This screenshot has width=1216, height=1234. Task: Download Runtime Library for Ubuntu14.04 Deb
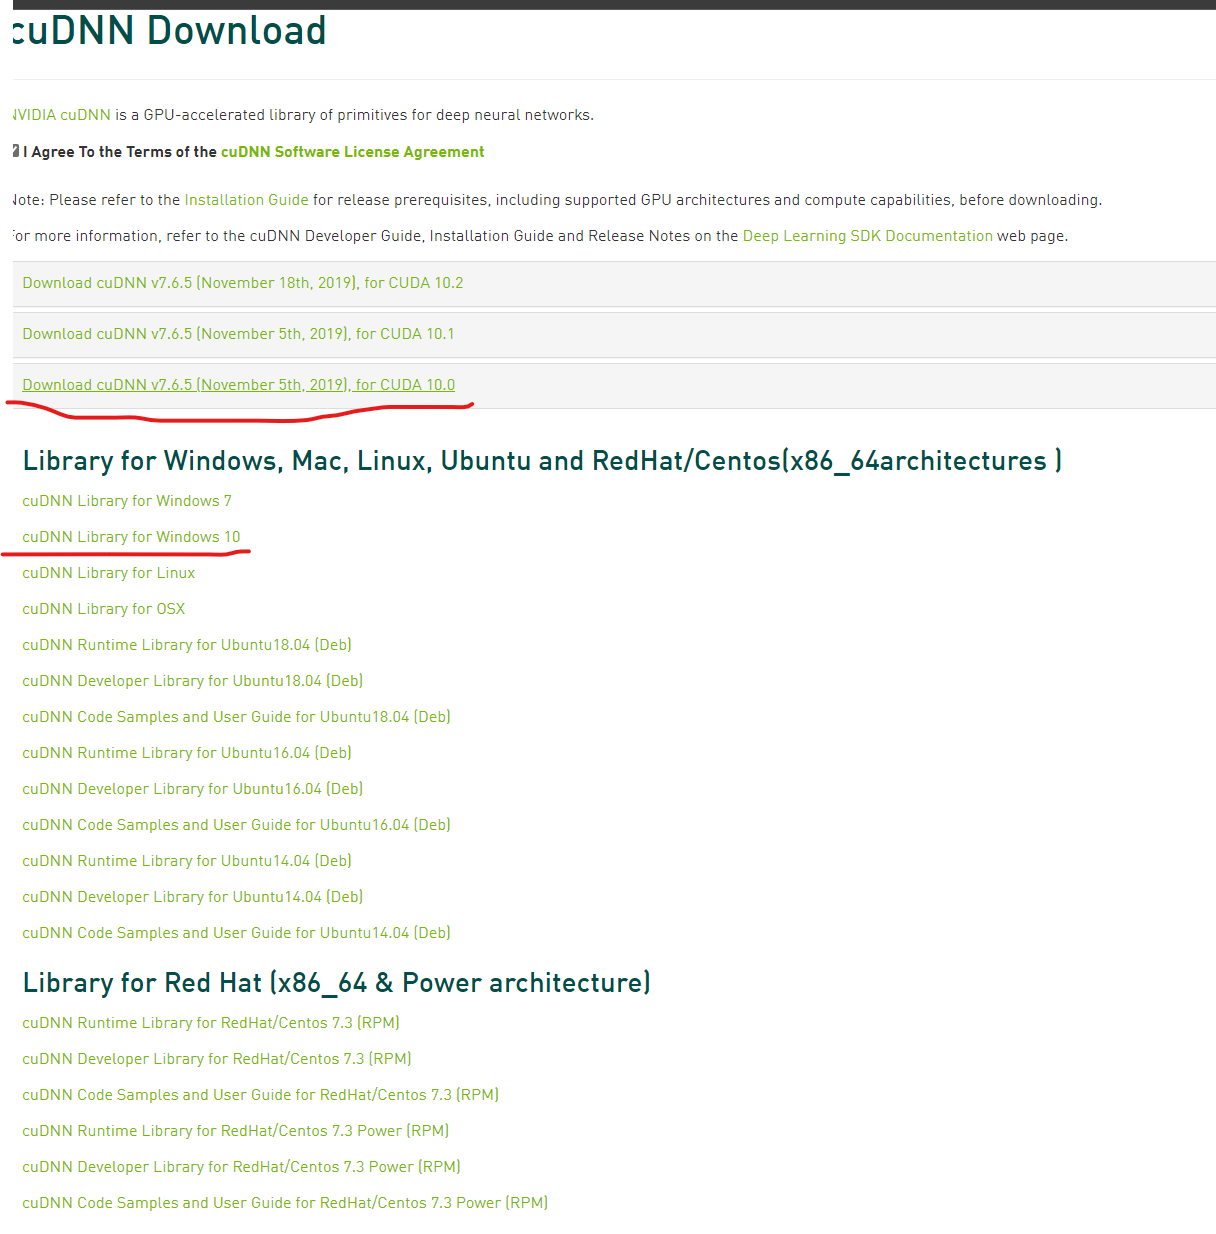187,861
